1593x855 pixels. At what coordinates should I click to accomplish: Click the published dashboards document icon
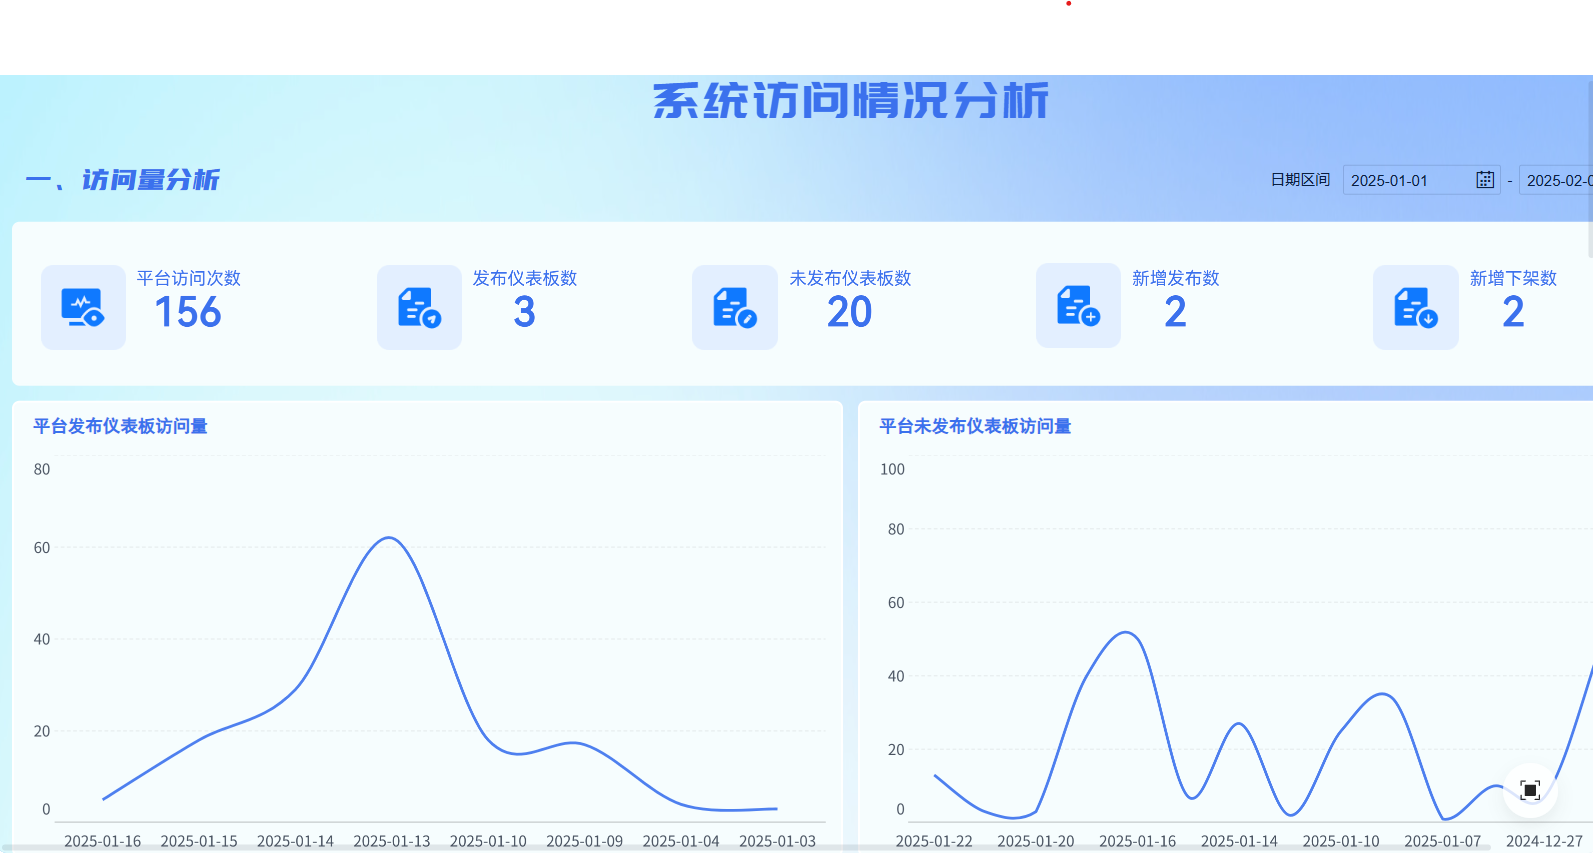[419, 307]
